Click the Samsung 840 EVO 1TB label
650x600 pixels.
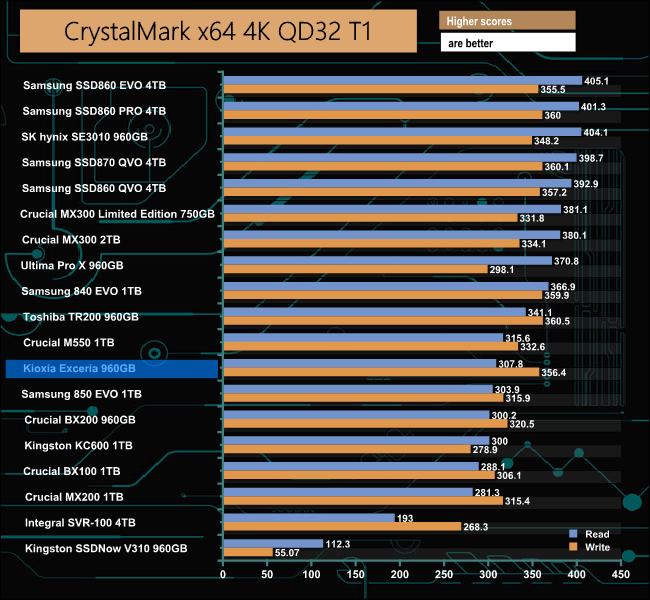[82, 291]
